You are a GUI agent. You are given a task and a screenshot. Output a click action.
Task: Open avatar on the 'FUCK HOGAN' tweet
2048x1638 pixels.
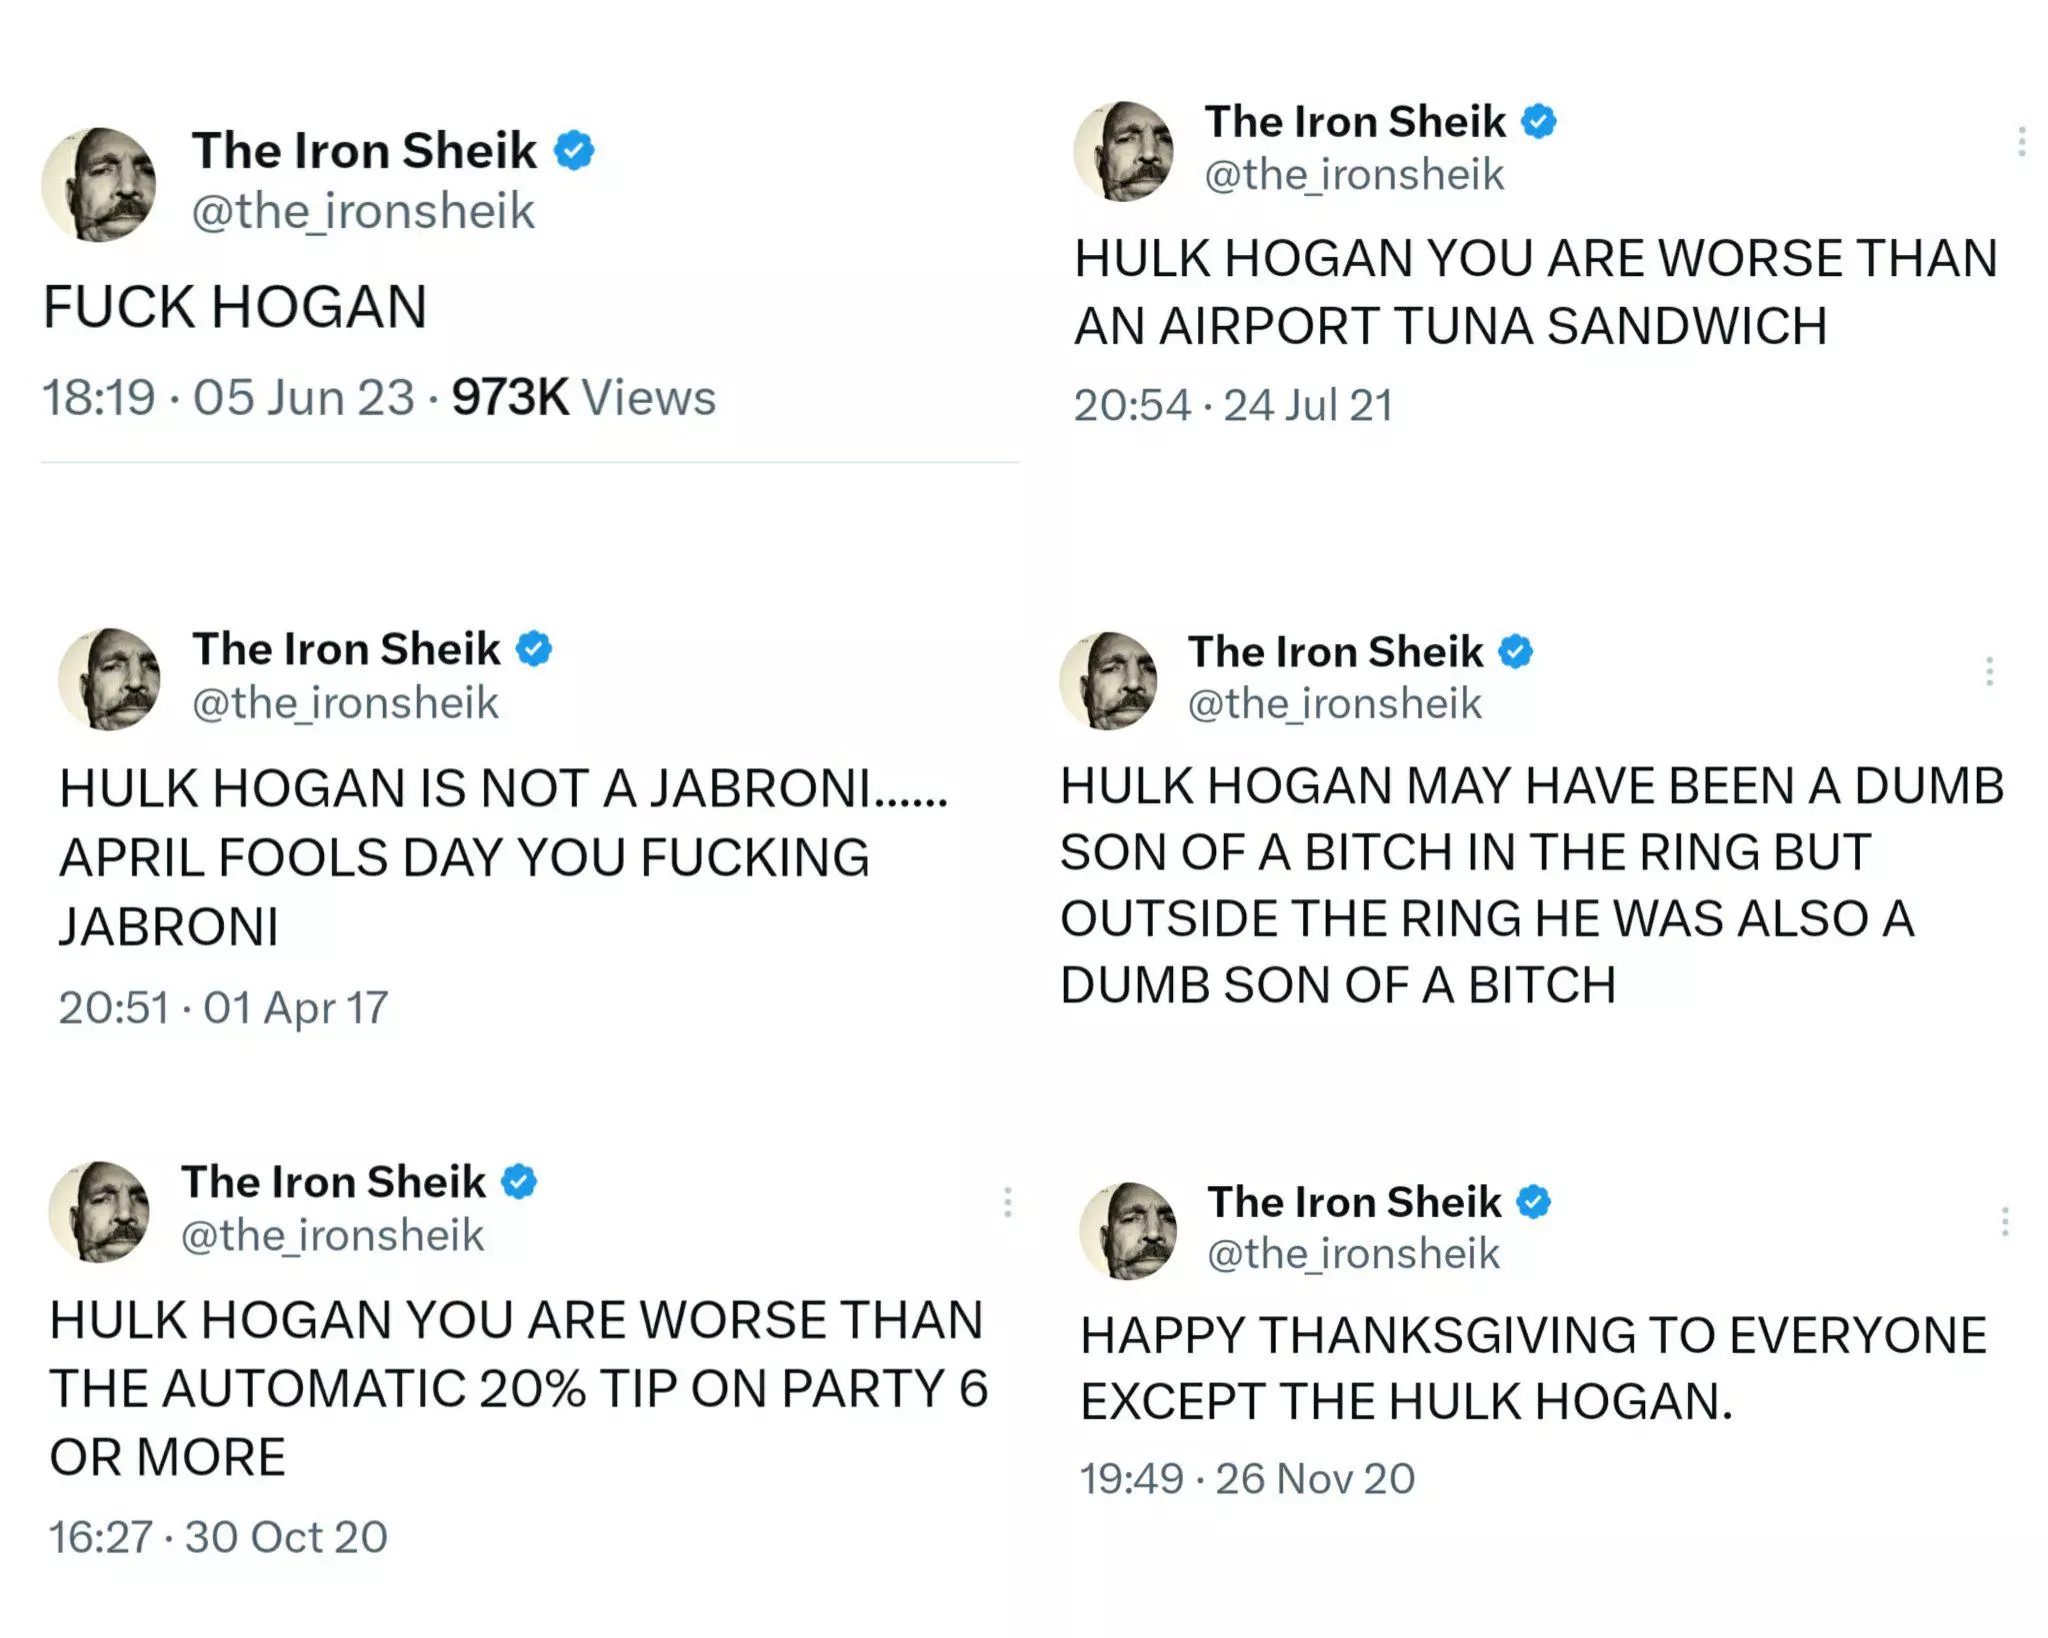(x=98, y=184)
